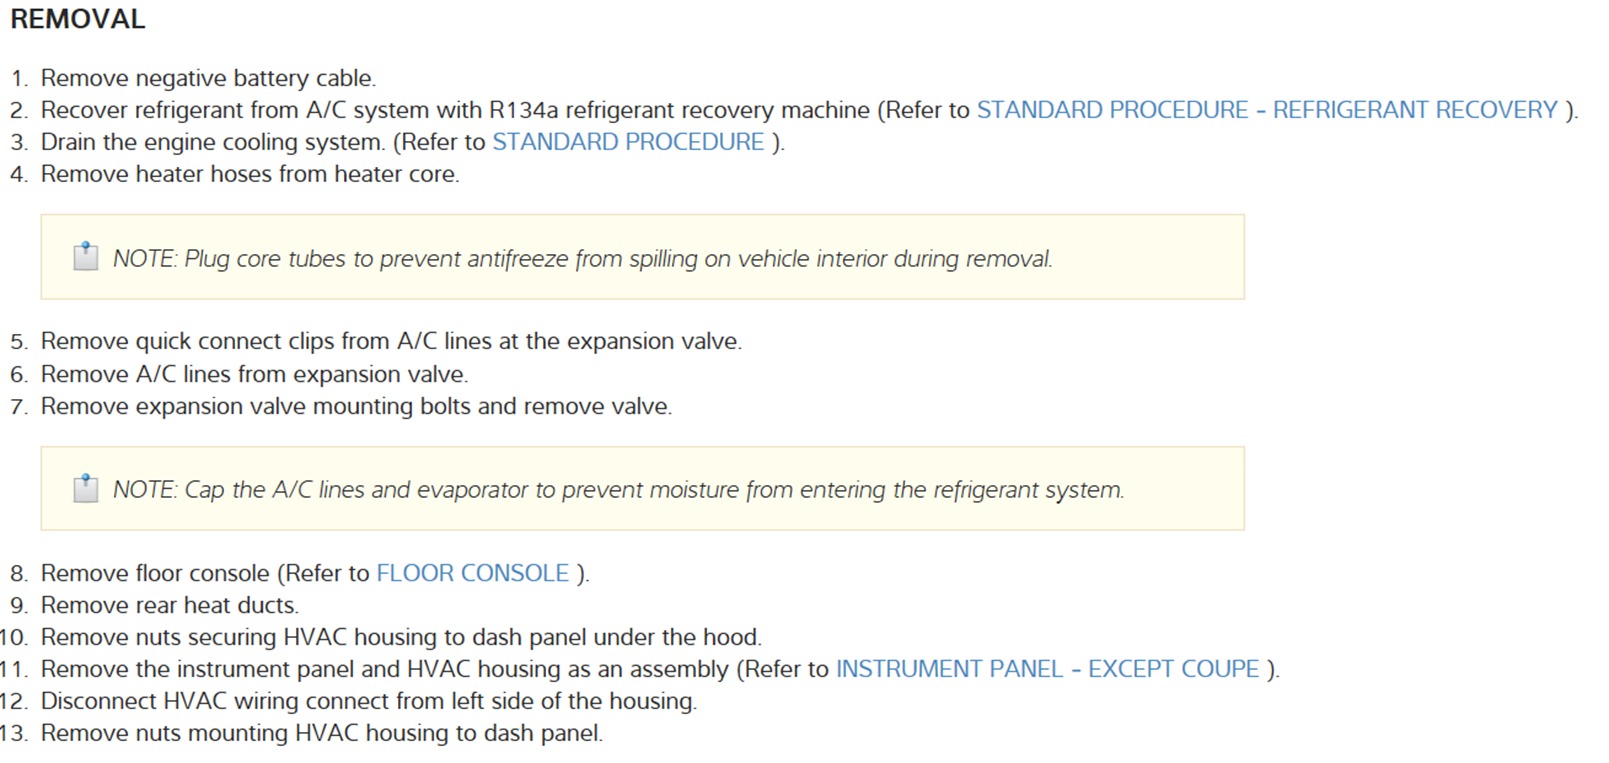Viewport: 1609px width, 763px height.
Task: Click step 5 about quick connect clips
Action: [391, 341]
